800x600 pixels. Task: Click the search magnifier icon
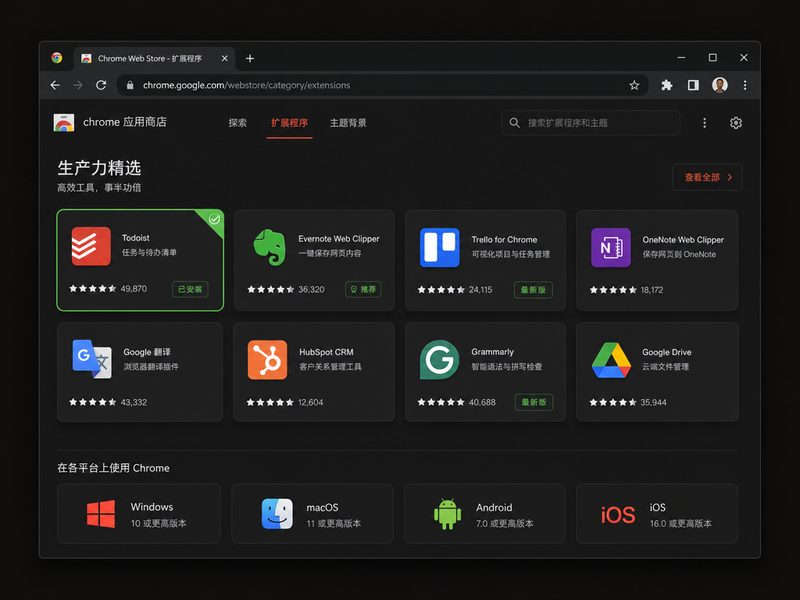point(514,123)
